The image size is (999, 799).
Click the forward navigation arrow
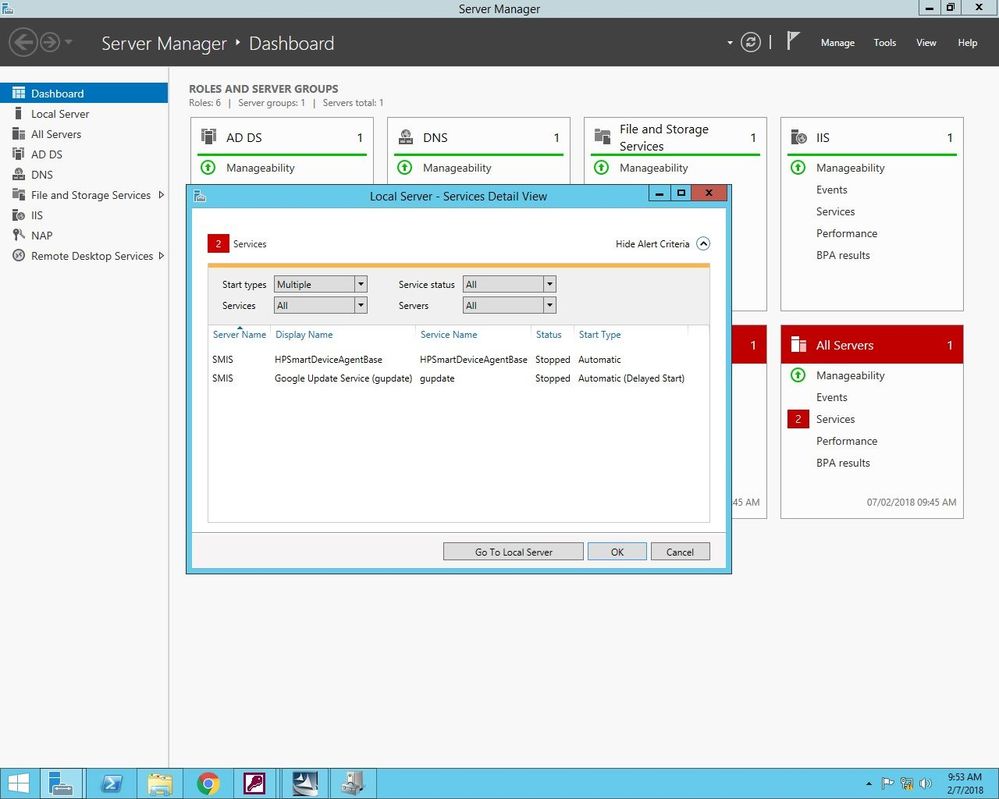50,43
